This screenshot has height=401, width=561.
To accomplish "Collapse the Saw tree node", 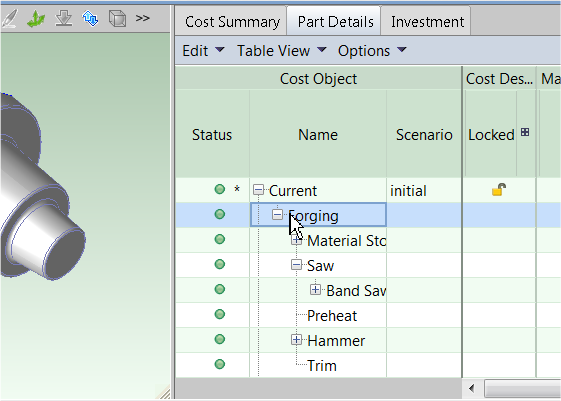I will tap(296, 265).
